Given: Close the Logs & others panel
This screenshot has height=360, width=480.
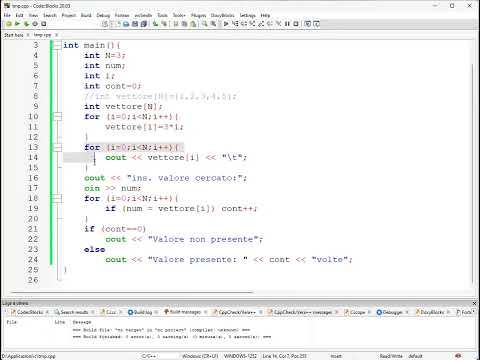Looking at the screenshot, I should tap(474, 303).
